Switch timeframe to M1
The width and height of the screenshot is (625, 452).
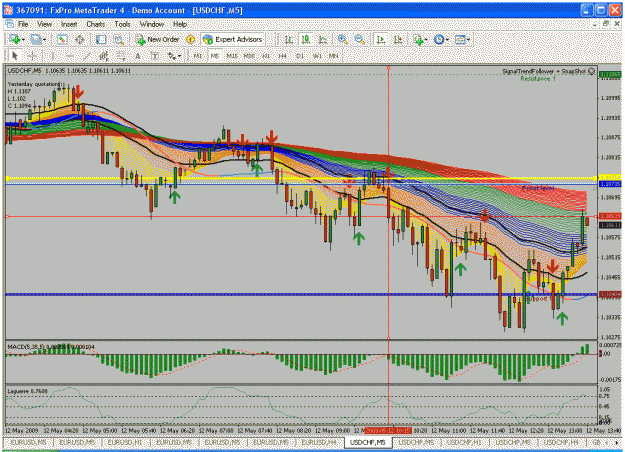pos(198,56)
